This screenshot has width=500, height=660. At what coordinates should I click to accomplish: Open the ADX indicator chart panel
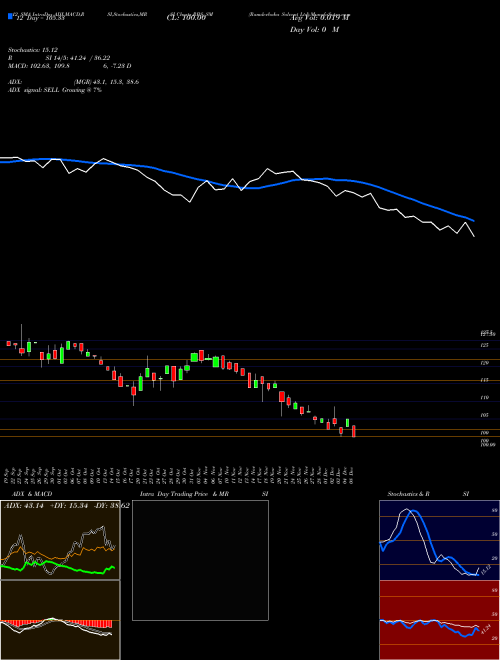pos(60,540)
